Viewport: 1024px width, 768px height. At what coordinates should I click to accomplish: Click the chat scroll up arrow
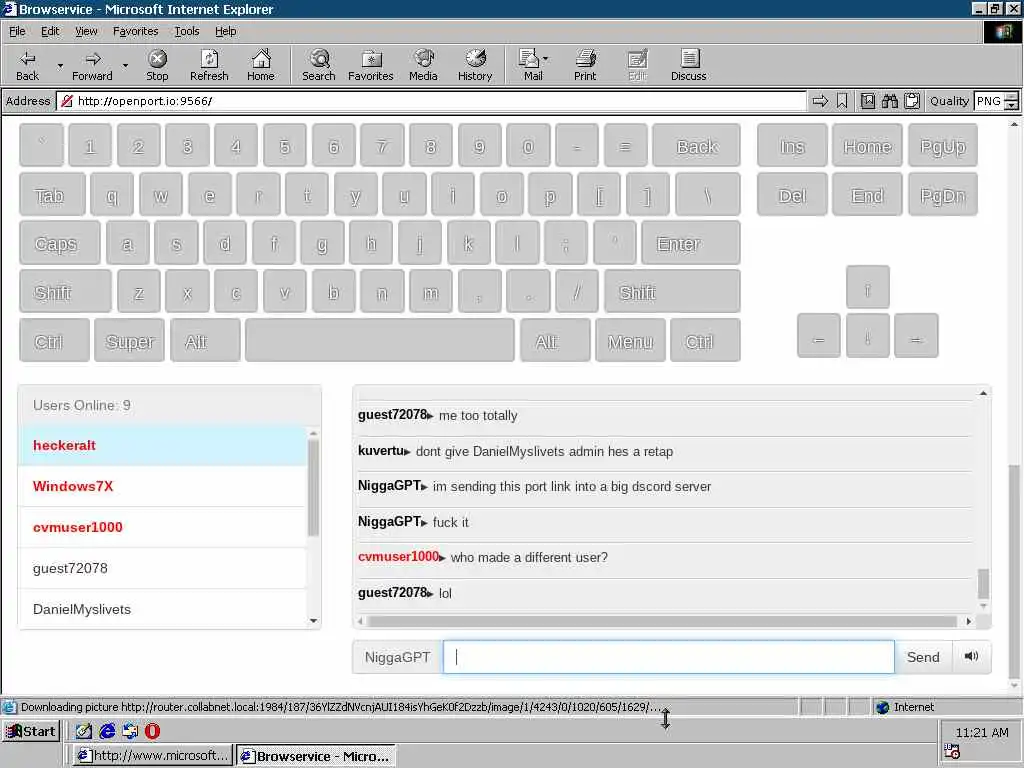pos(983,393)
